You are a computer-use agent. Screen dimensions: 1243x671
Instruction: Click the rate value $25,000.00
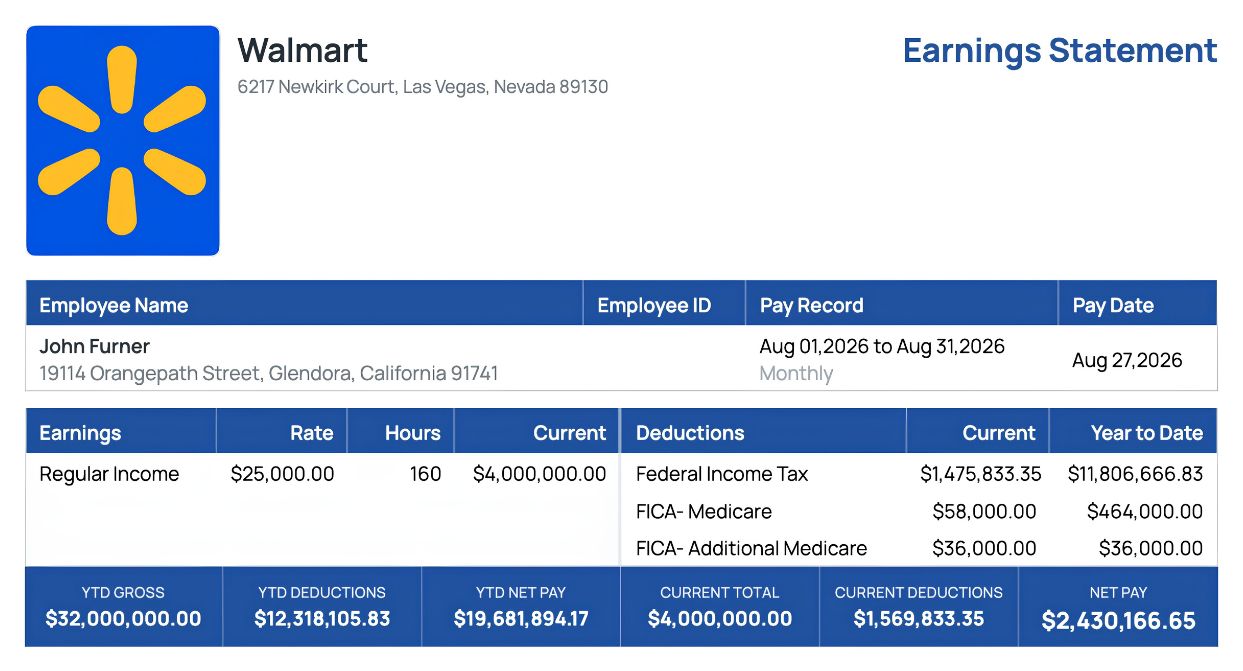coord(282,474)
